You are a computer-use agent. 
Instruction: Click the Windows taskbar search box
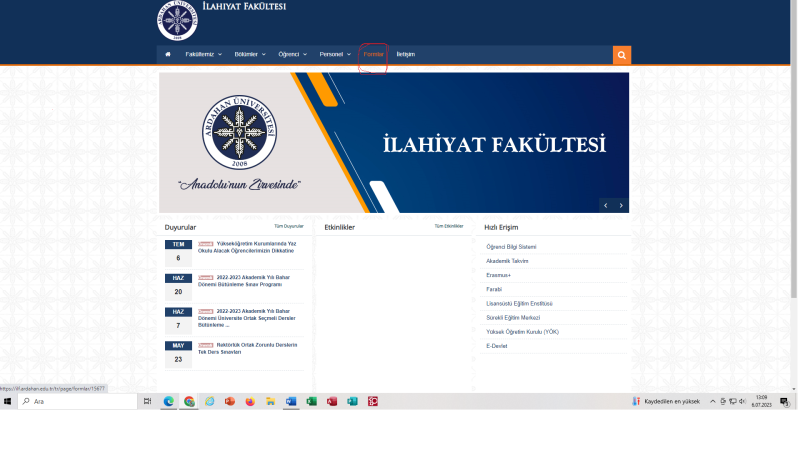(78, 402)
